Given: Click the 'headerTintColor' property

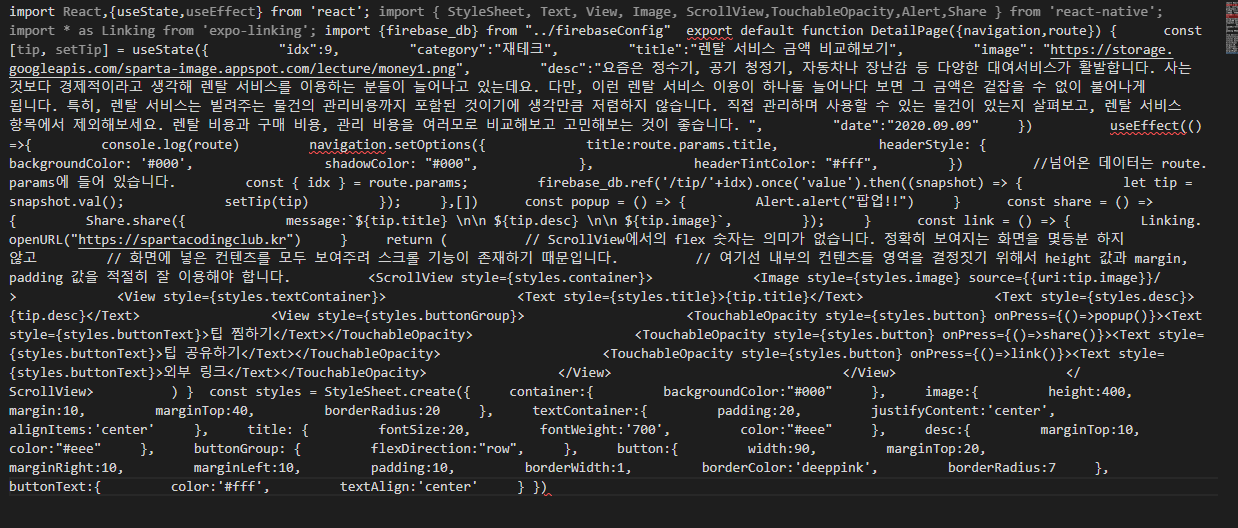Looking at the screenshot, I should click(752, 164).
